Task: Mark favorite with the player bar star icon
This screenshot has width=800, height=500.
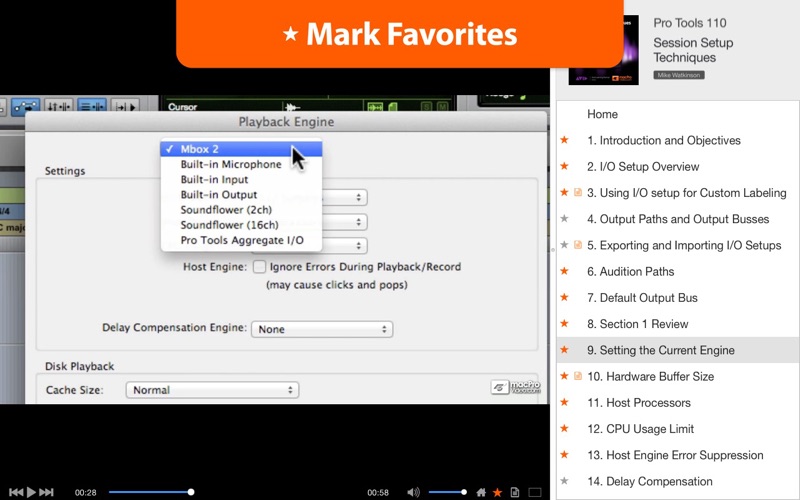Action: pos(497,492)
